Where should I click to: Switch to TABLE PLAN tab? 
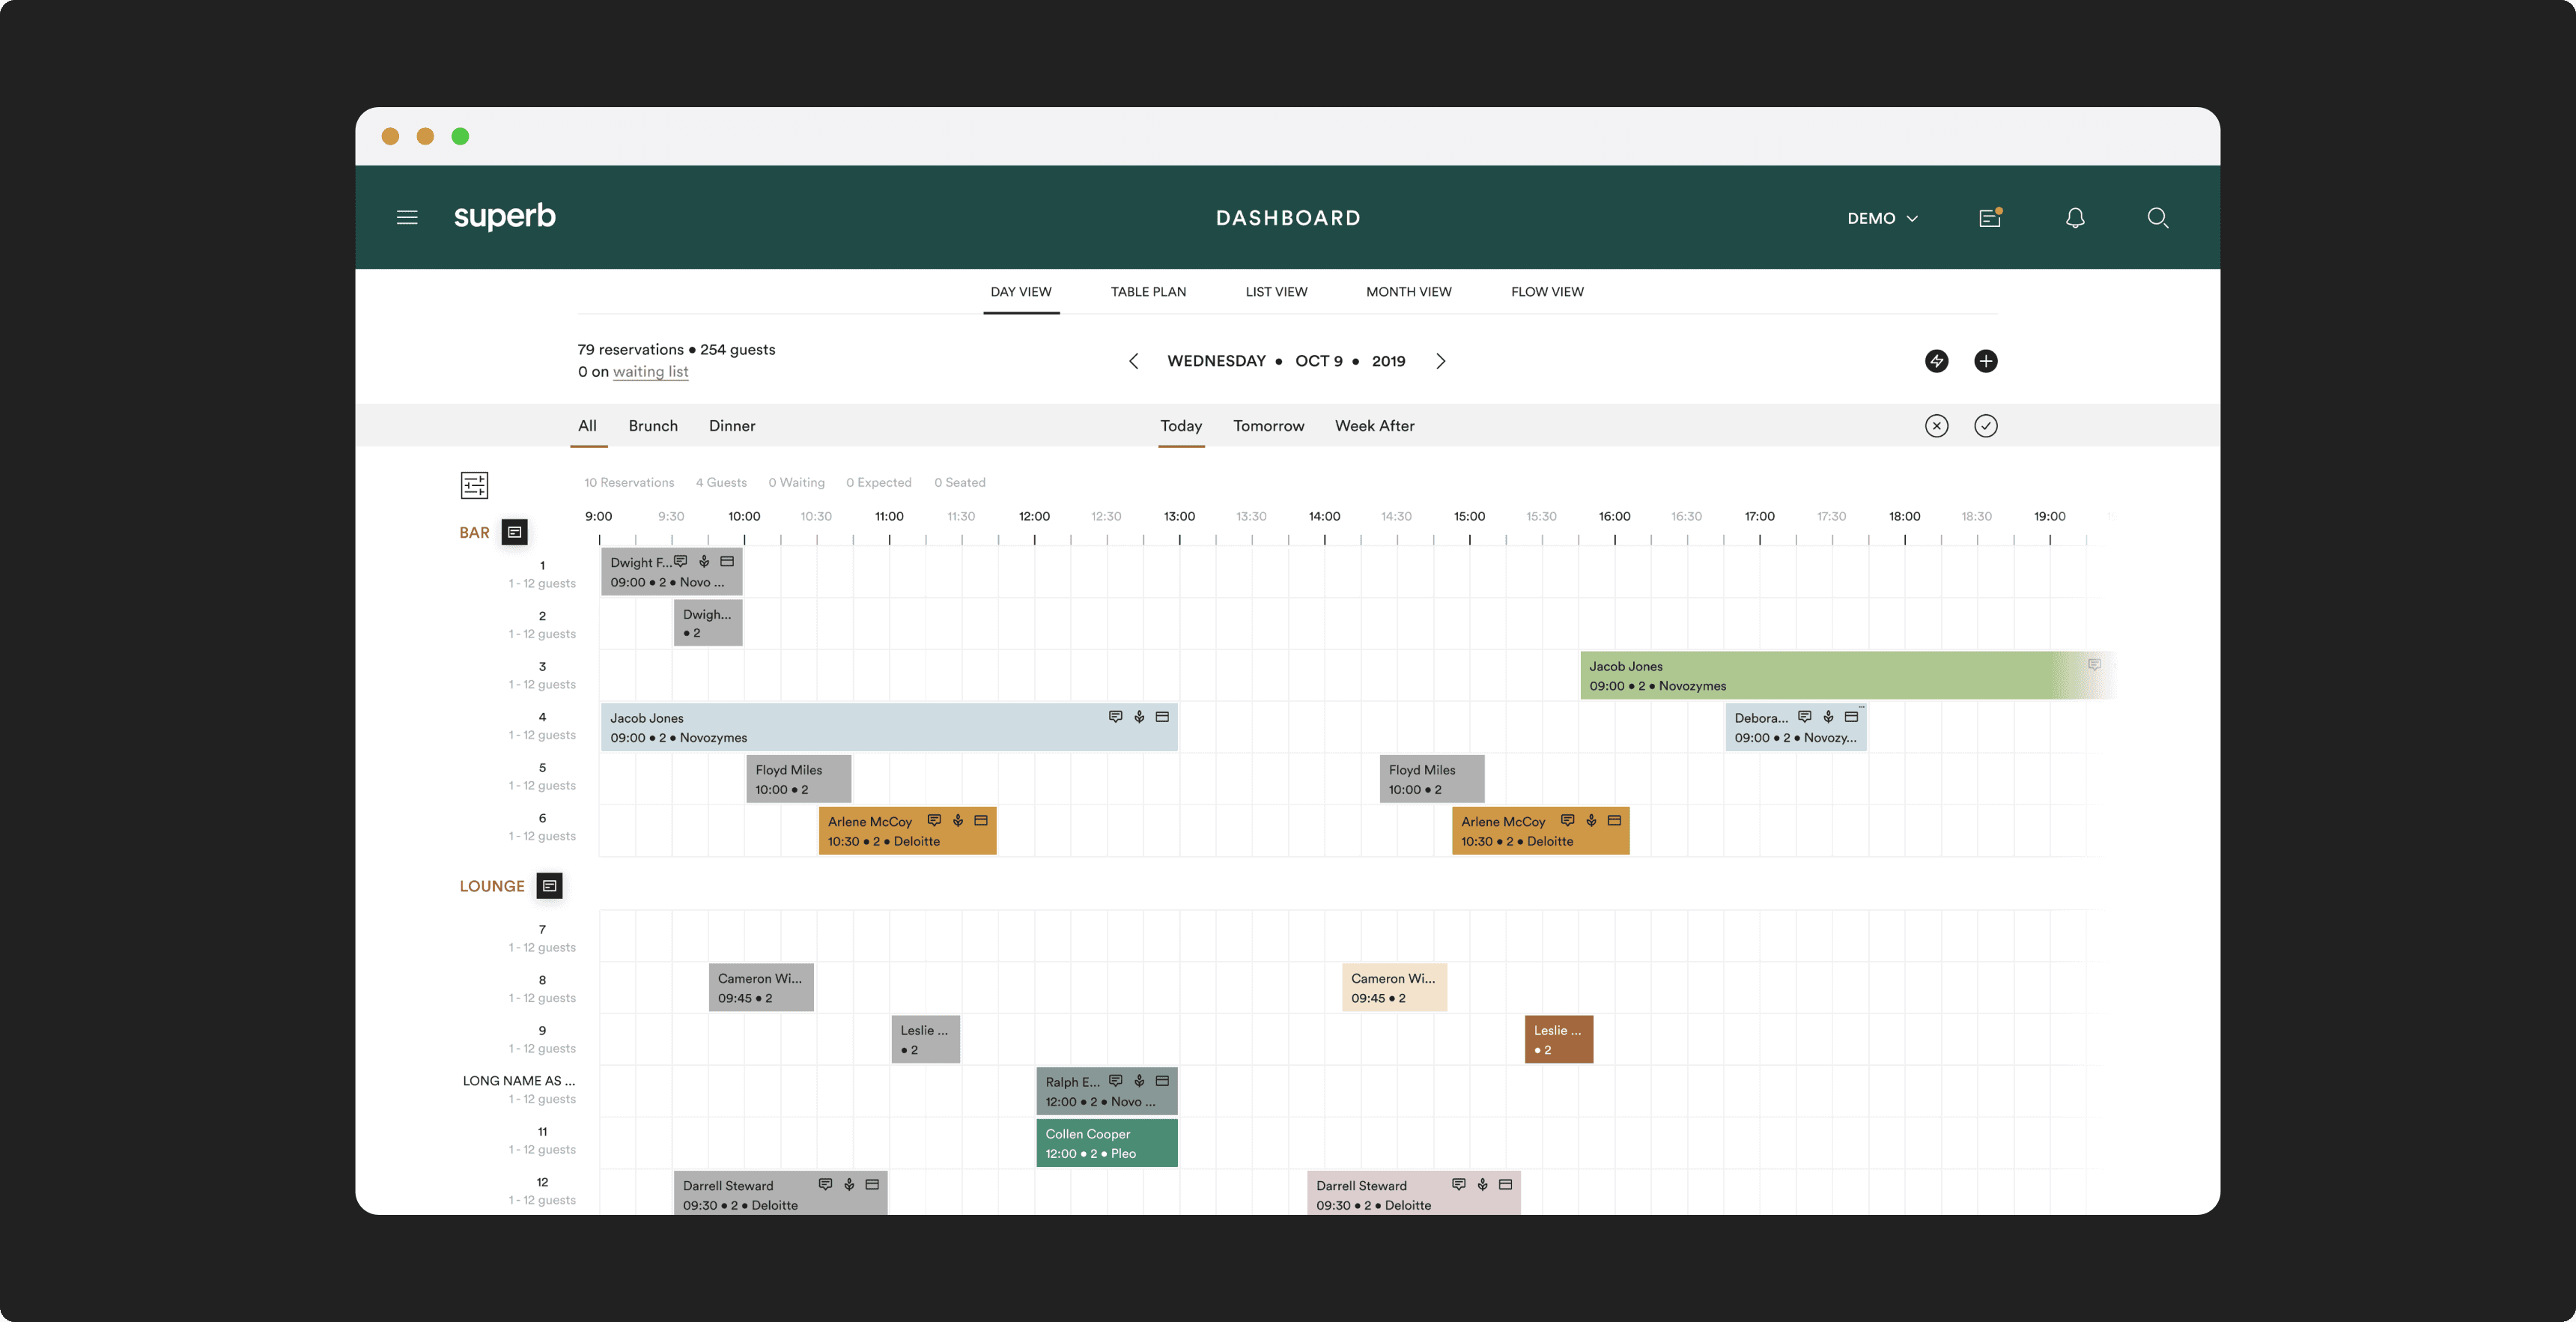(x=1148, y=292)
